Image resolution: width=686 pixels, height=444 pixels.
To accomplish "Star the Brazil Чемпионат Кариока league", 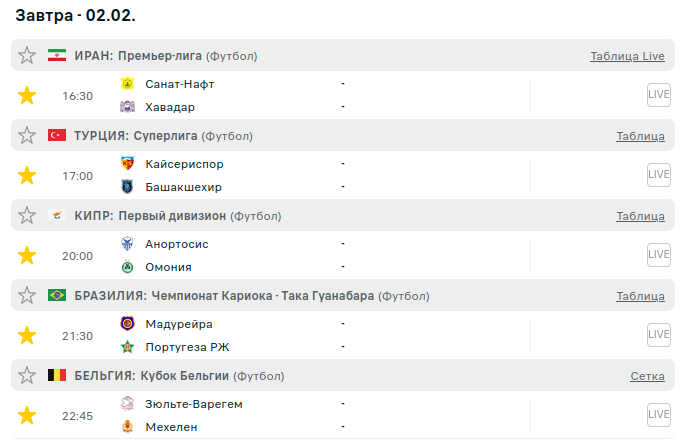I will [27, 296].
